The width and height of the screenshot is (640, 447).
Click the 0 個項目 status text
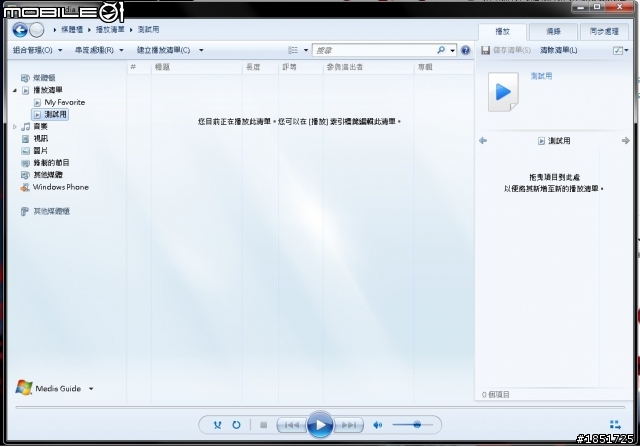pos(496,395)
